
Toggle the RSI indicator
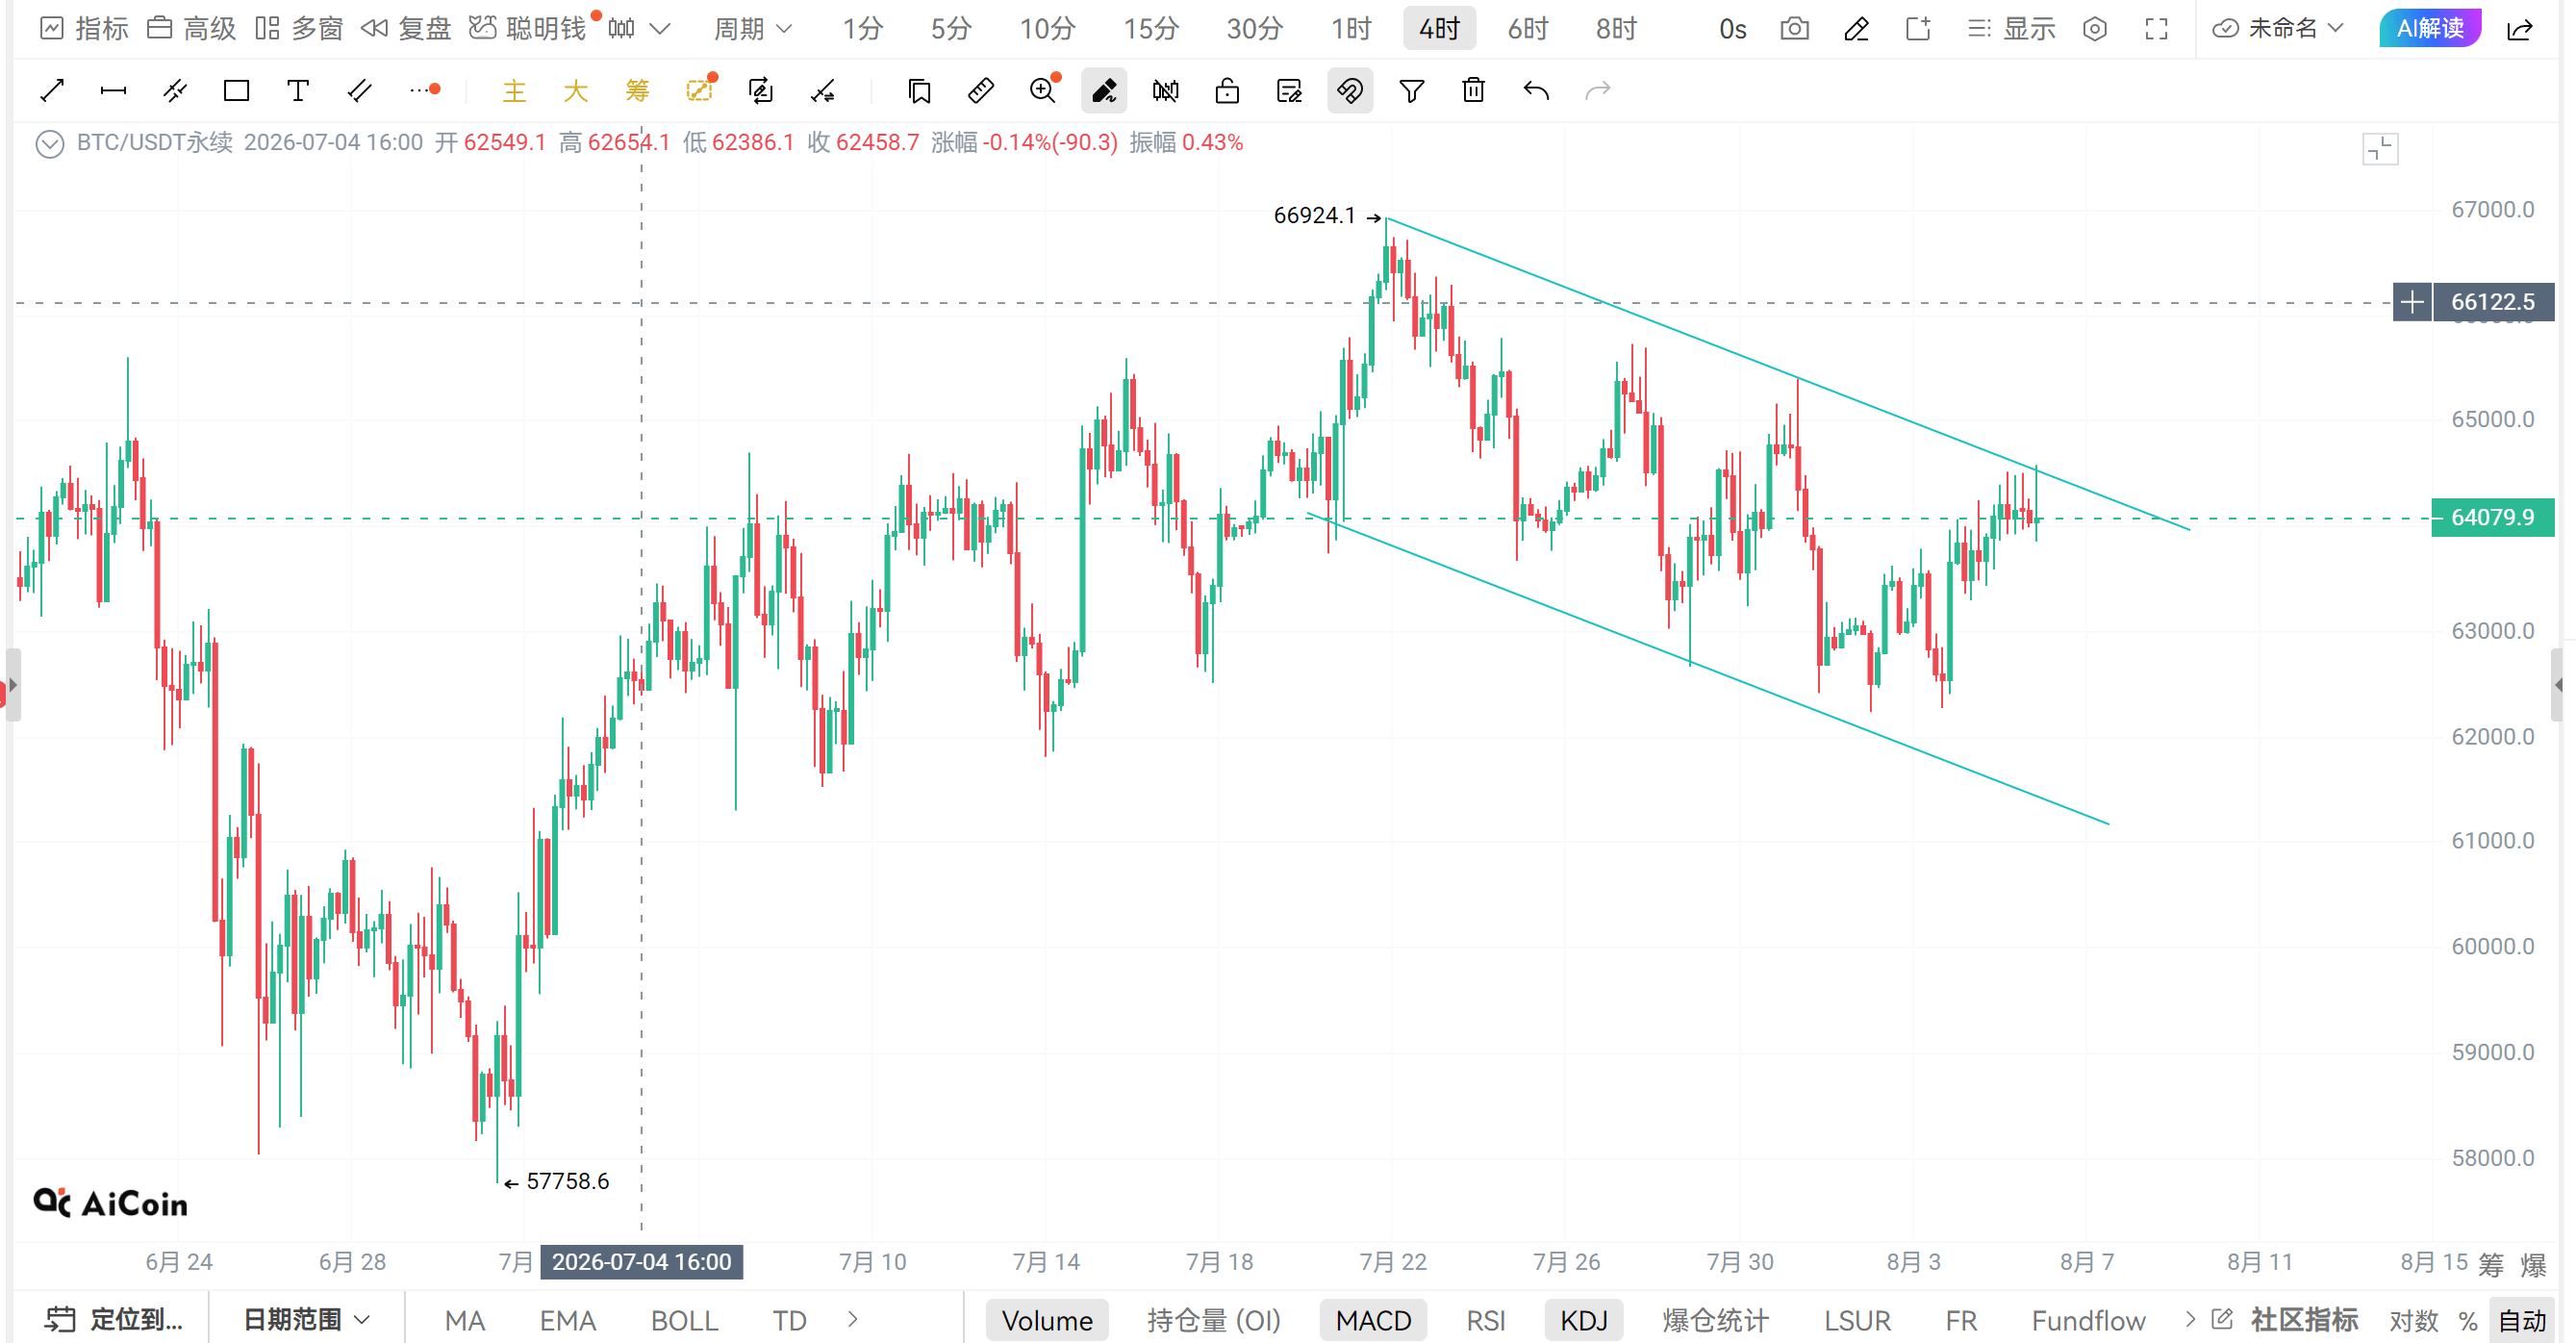pyautogui.click(x=1486, y=1320)
